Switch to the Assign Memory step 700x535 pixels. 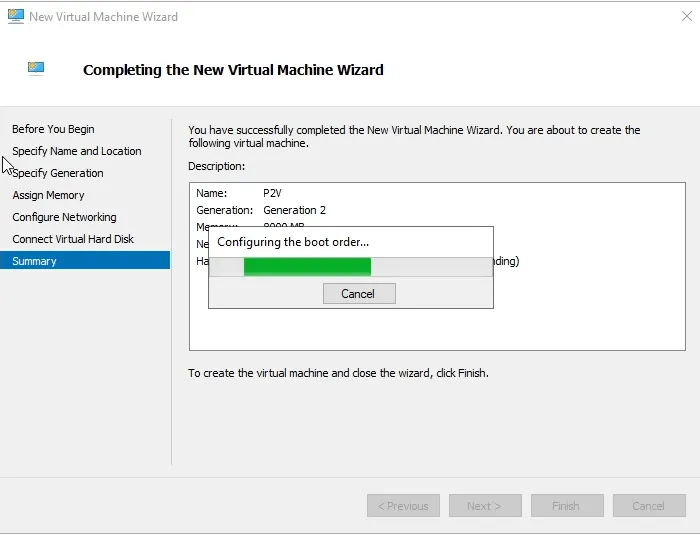coord(48,195)
